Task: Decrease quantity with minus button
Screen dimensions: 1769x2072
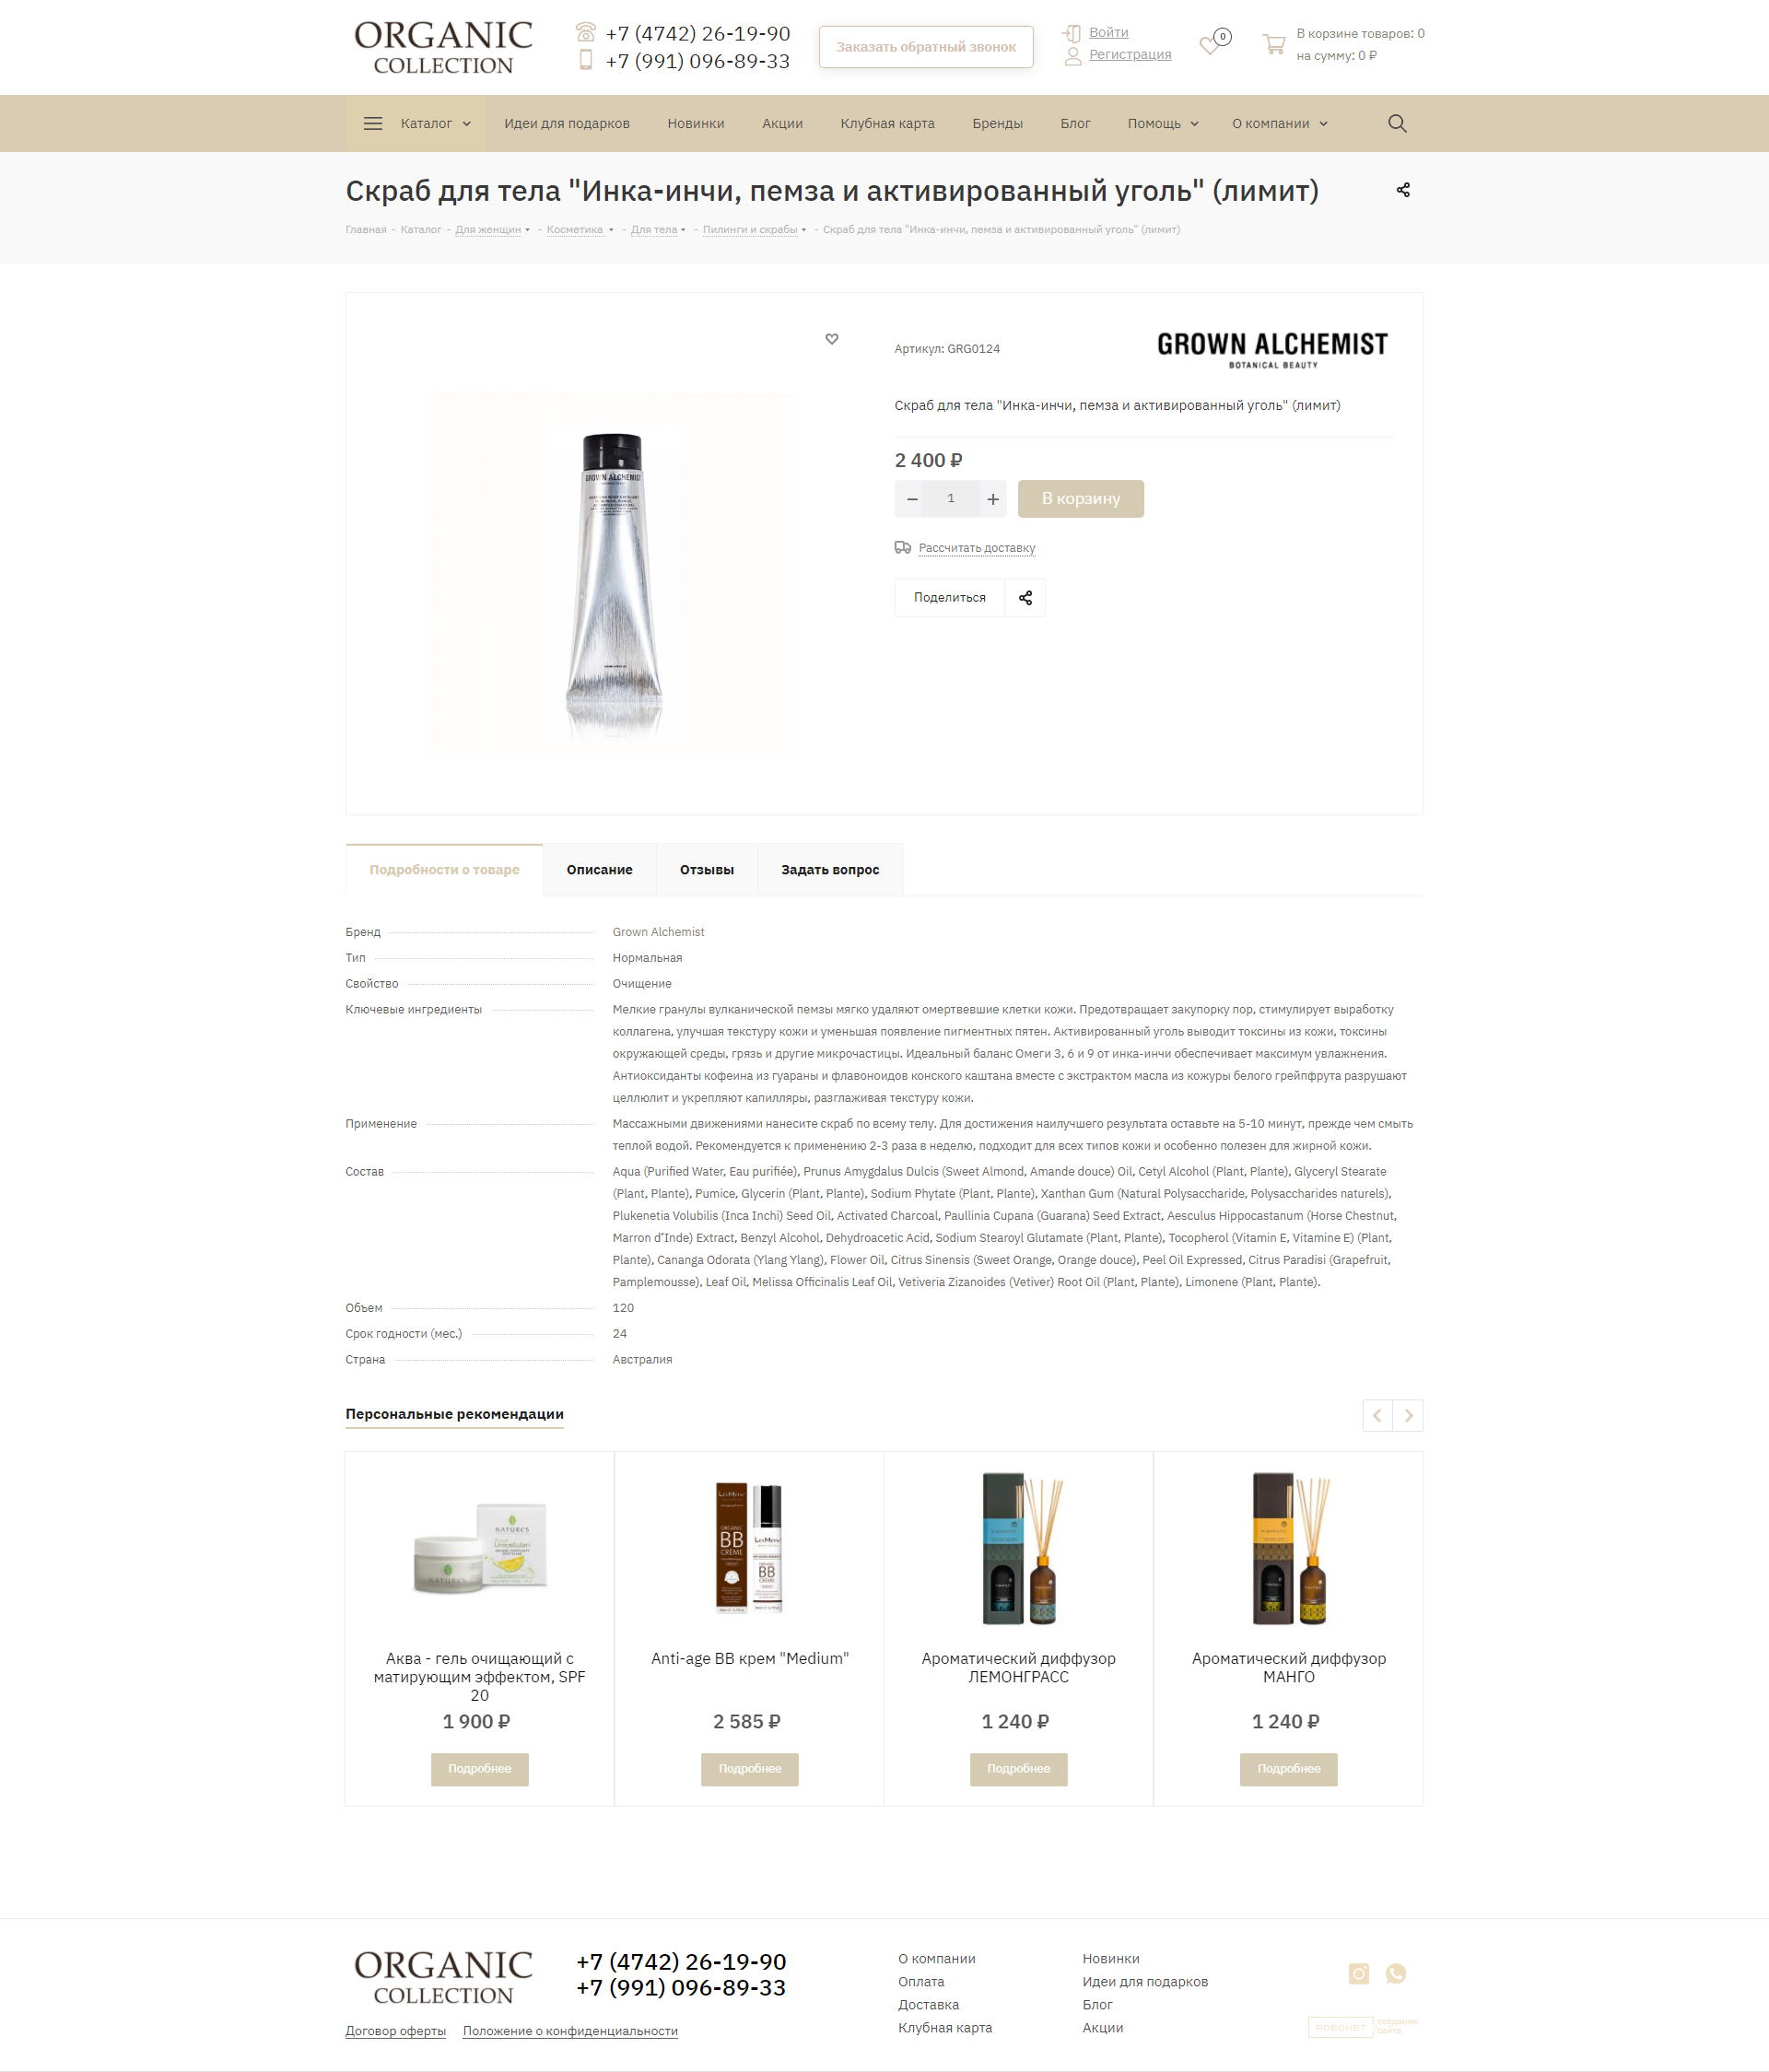Action: click(912, 499)
